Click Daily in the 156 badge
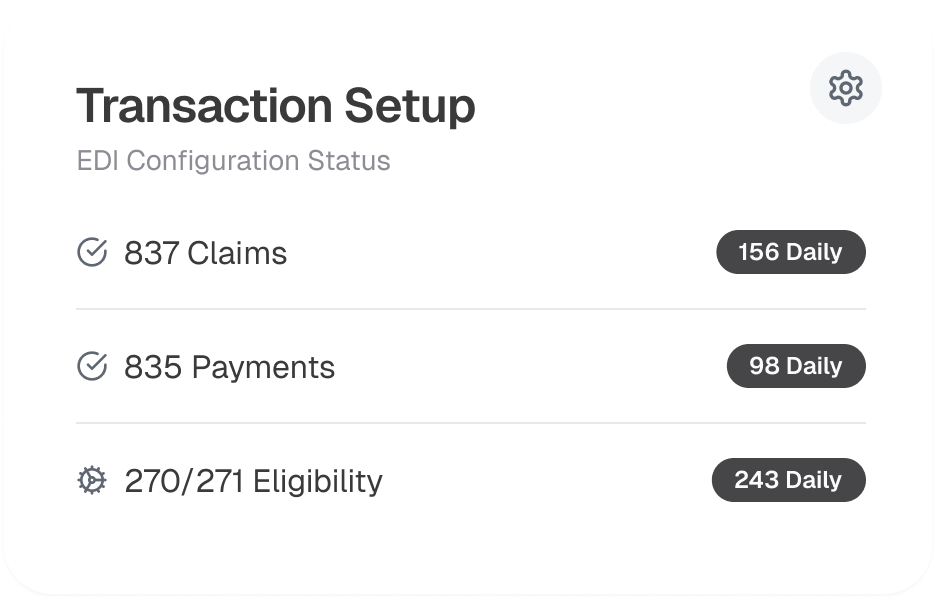Image resolution: width=936 pixels, height=600 pixels. pos(814,252)
